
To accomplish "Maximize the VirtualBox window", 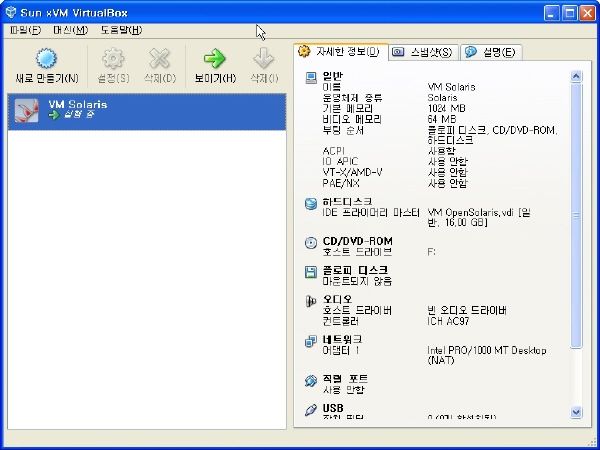I will 569,13.
